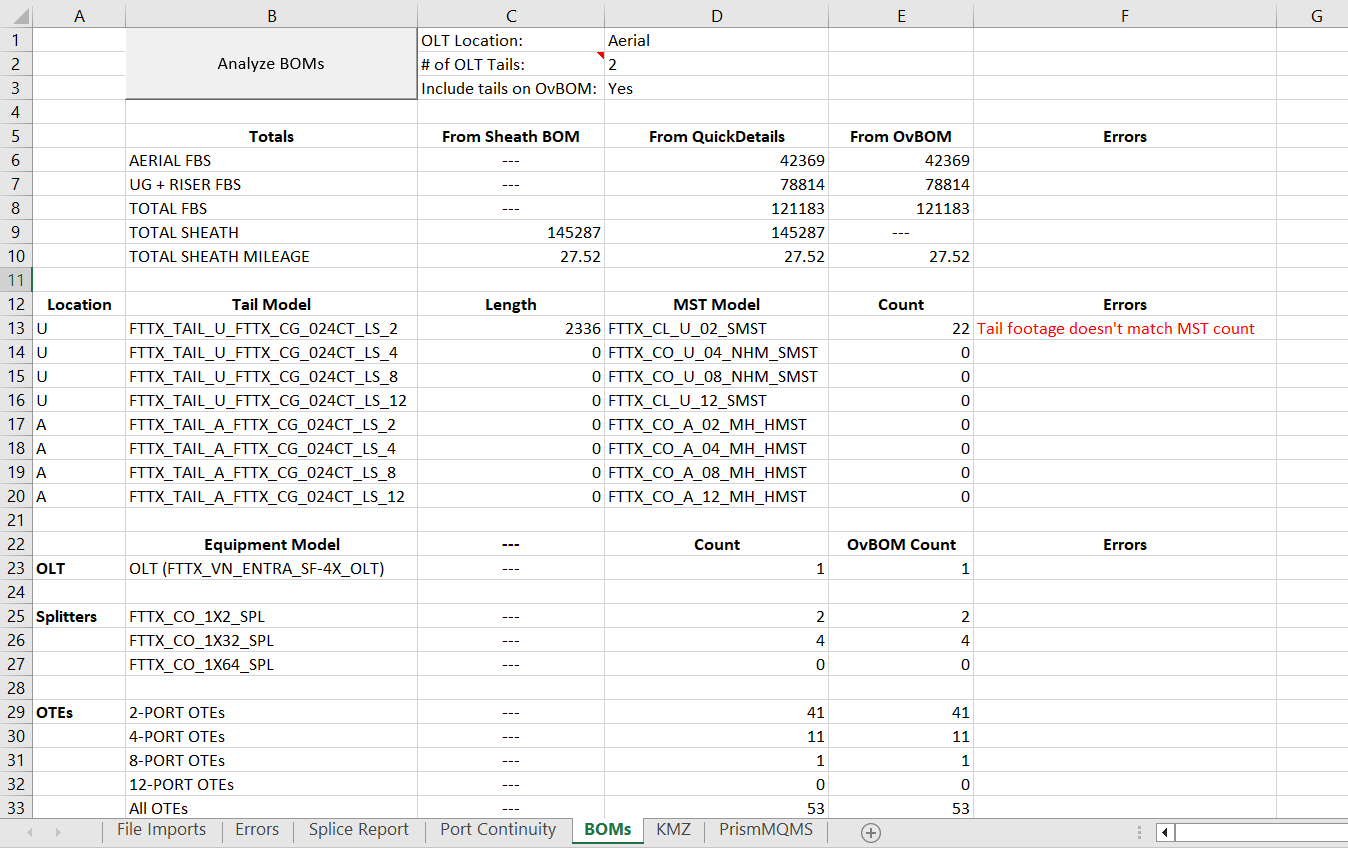Open the KMZ sheet tab
This screenshot has width=1348, height=848.
point(673,830)
